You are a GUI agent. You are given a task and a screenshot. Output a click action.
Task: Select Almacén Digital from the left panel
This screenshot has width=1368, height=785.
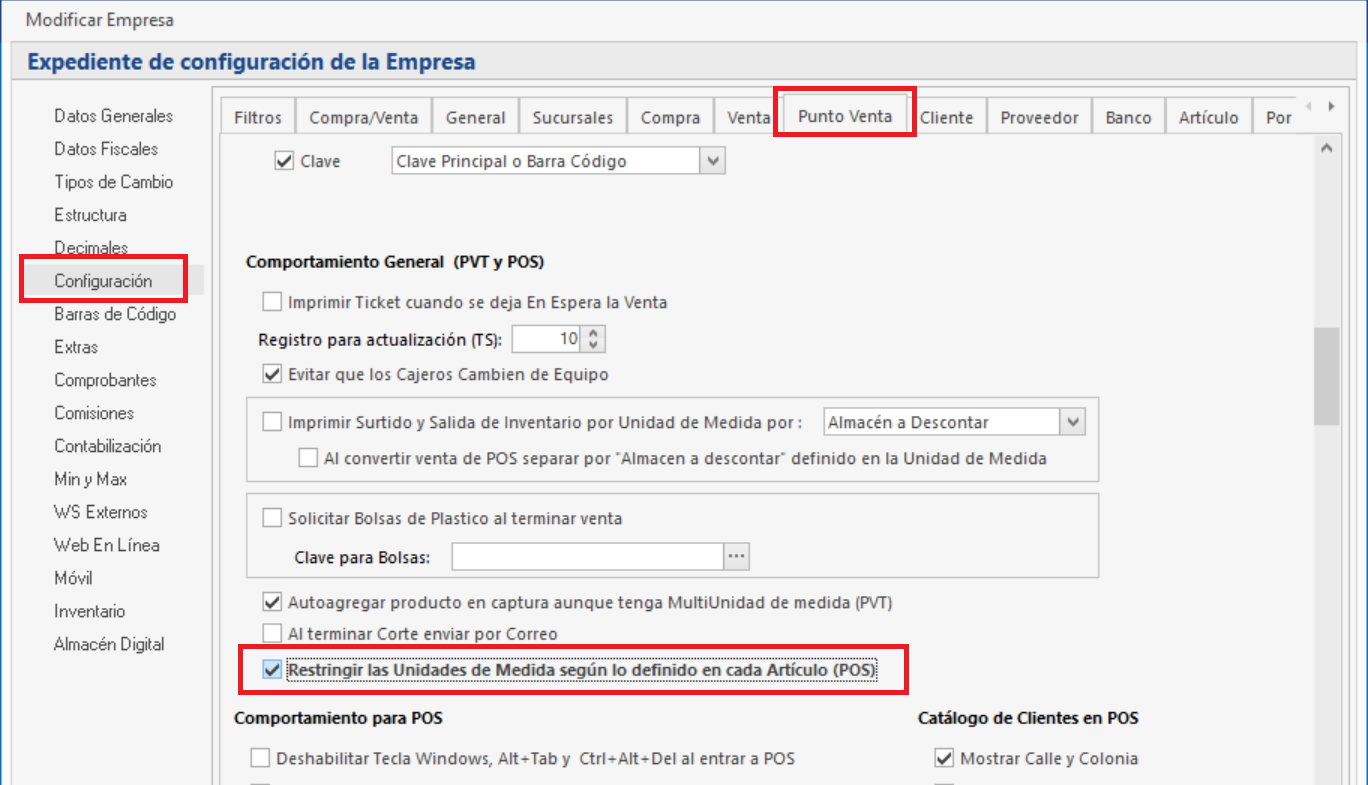pyautogui.click(x=109, y=644)
